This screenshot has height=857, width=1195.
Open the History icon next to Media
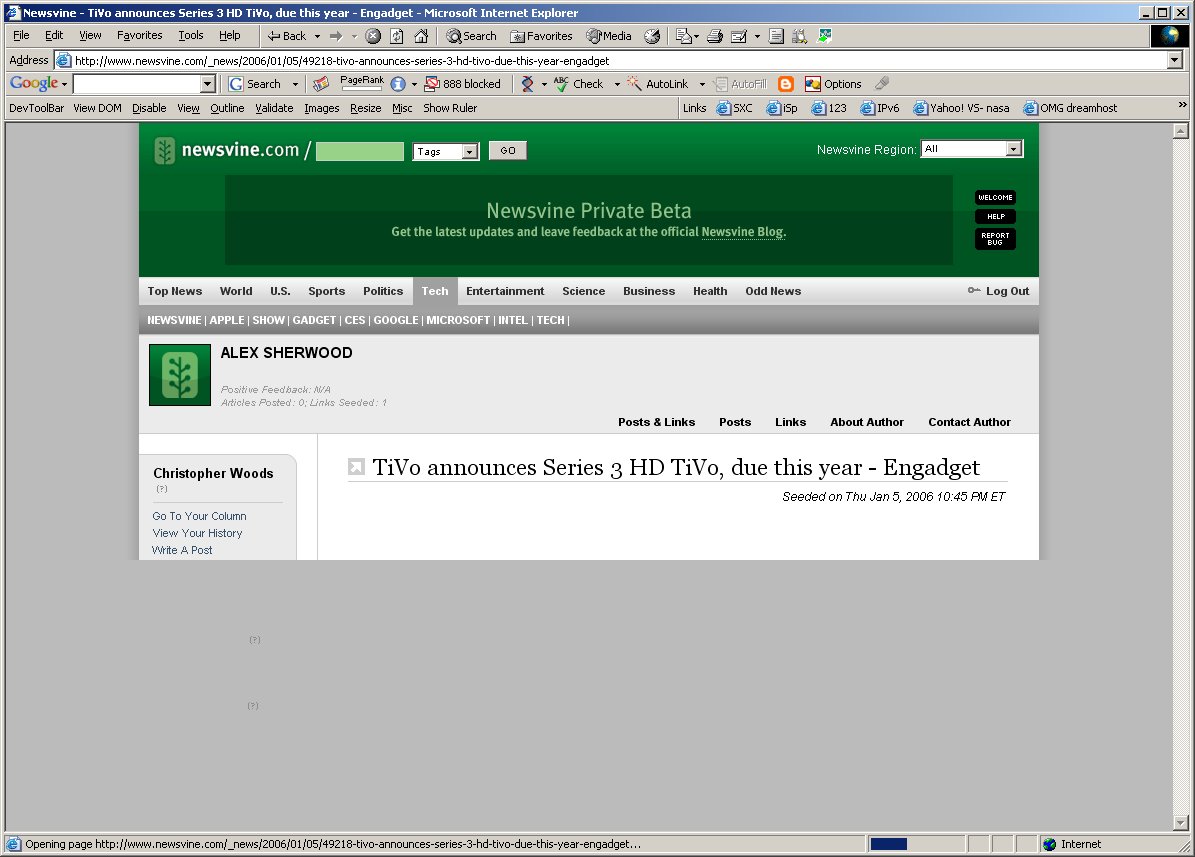pyautogui.click(x=652, y=36)
